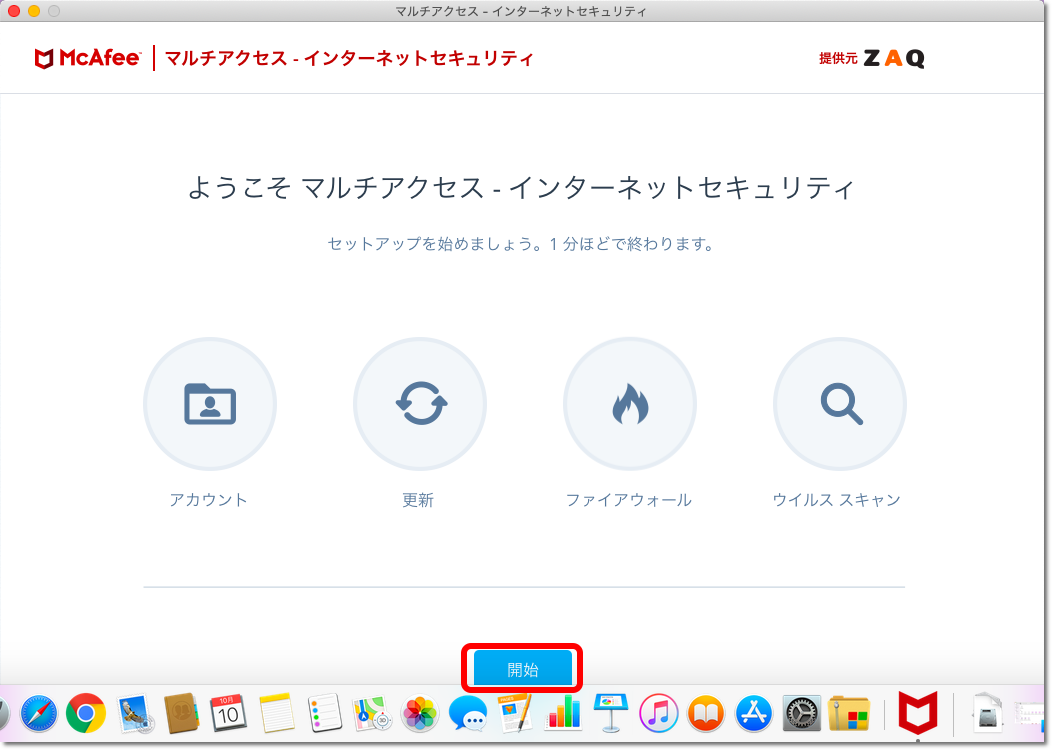Open Keynote podium icon in Dock
This screenshot has height=750, width=1052.
[611, 713]
